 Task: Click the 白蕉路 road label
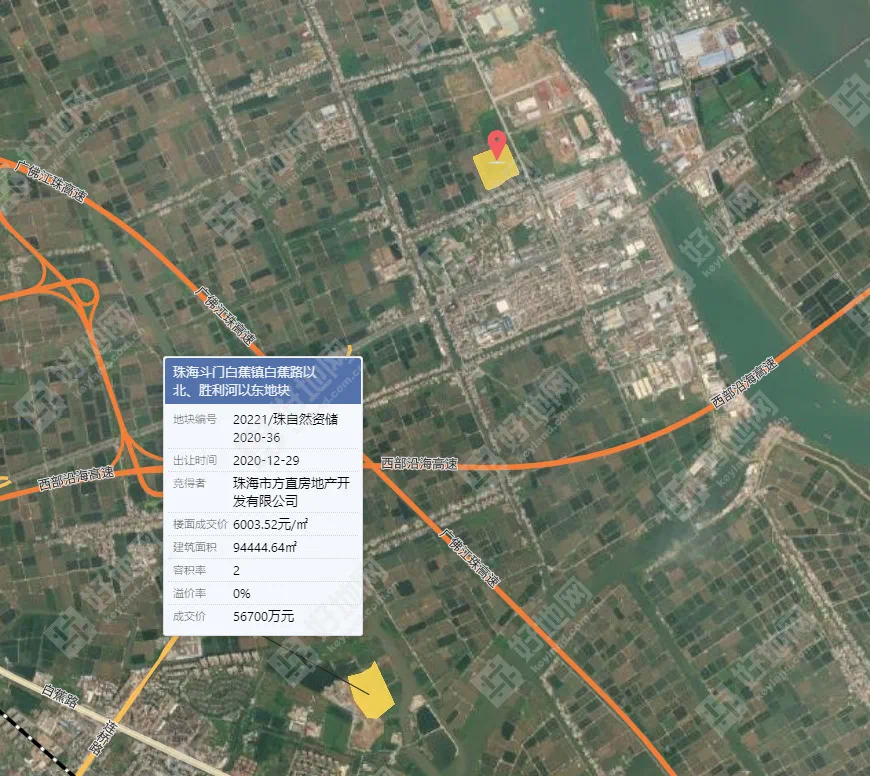[60, 696]
